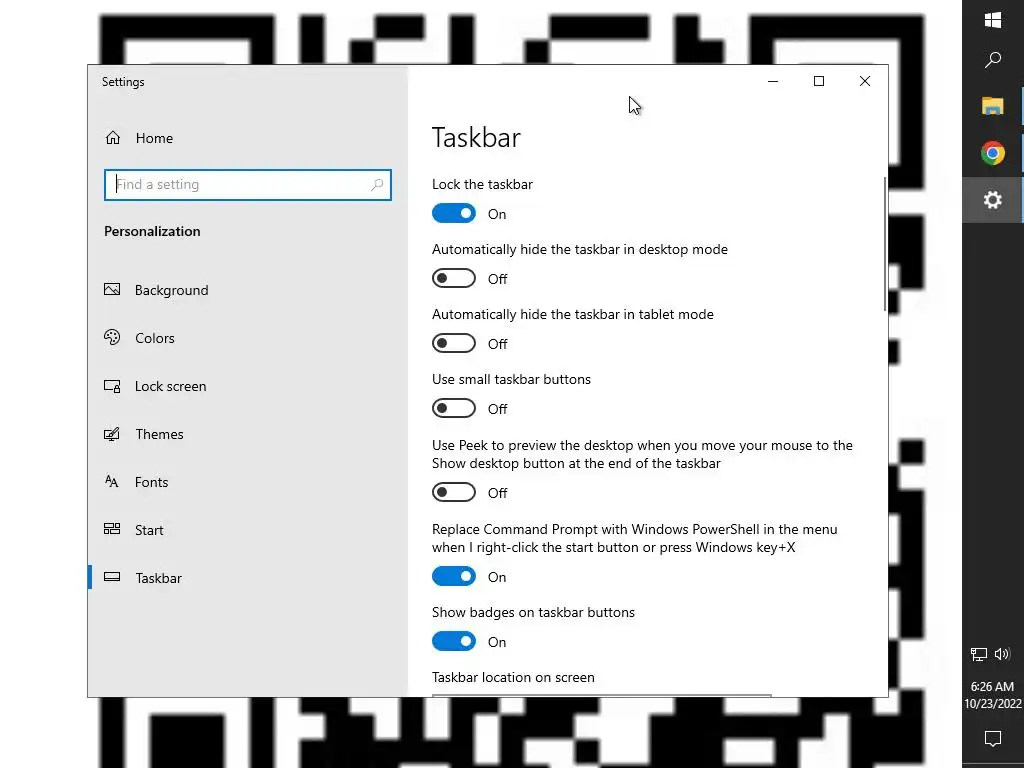Focus the Find a setting box
This screenshot has width=1024, height=768.
pos(248,185)
